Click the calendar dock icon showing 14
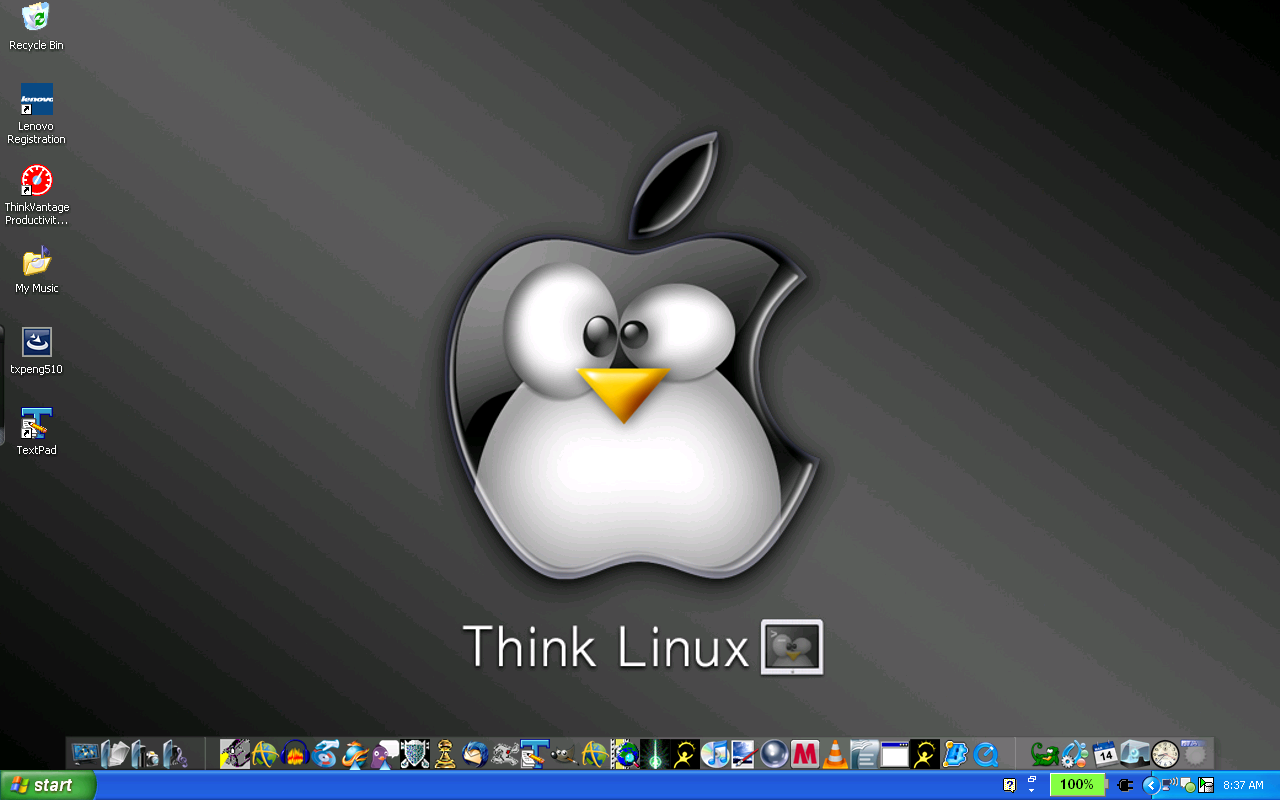 pos(1105,754)
